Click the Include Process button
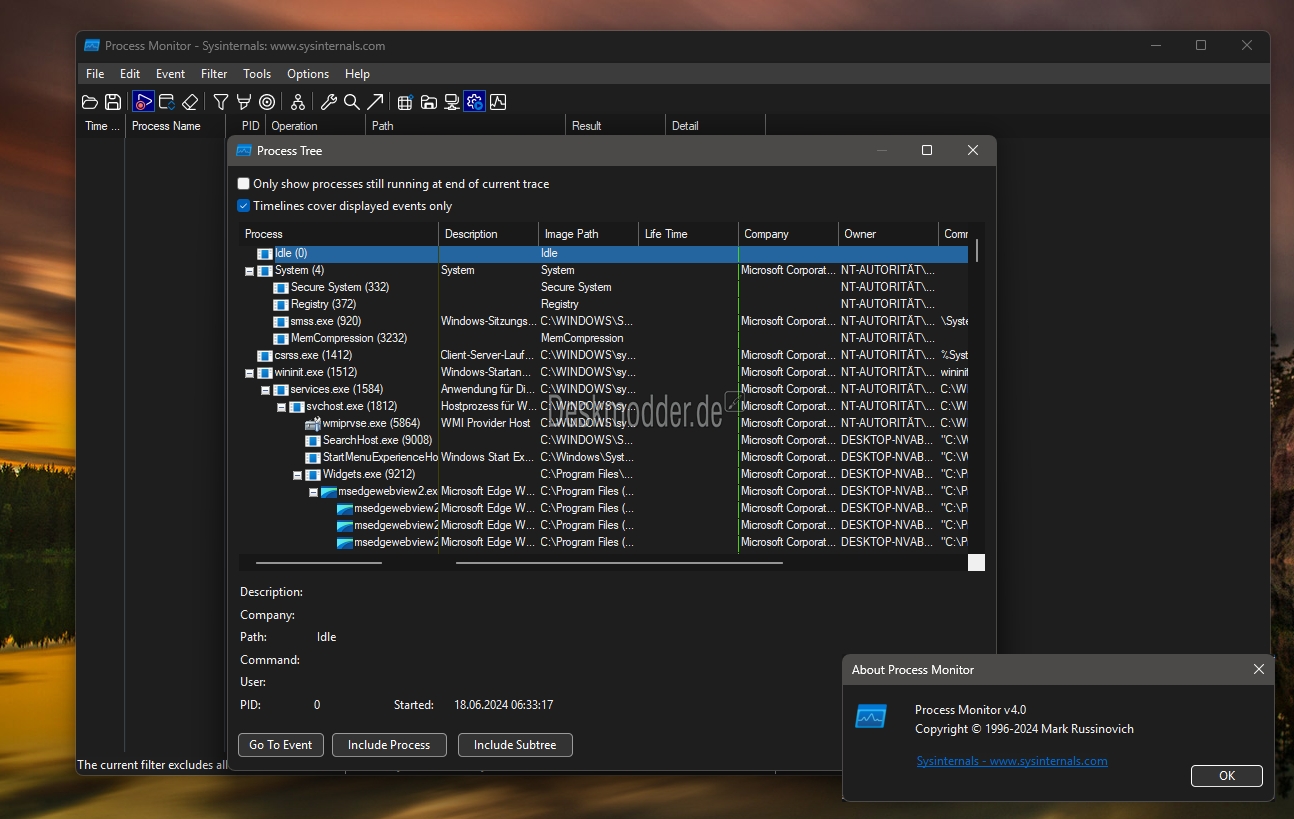Viewport: 1294px width, 819px height. [389, 745]
